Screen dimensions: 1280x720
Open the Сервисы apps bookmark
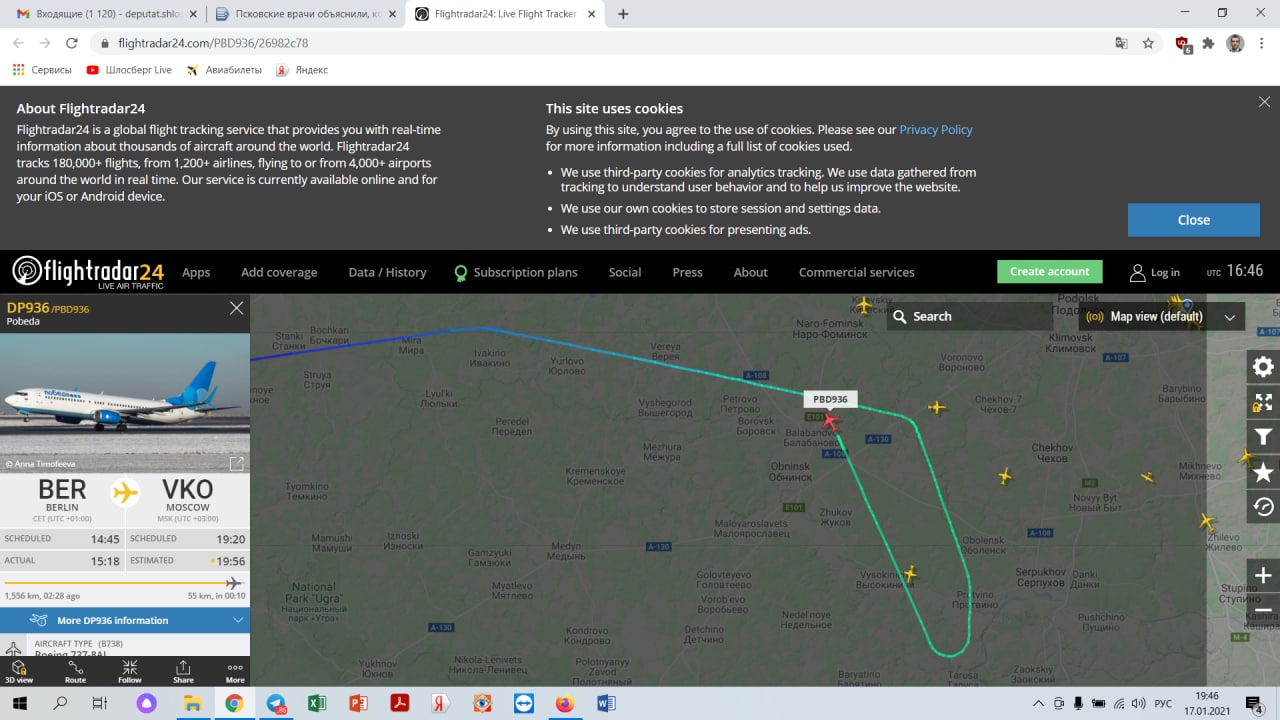(x=42, y=70)
